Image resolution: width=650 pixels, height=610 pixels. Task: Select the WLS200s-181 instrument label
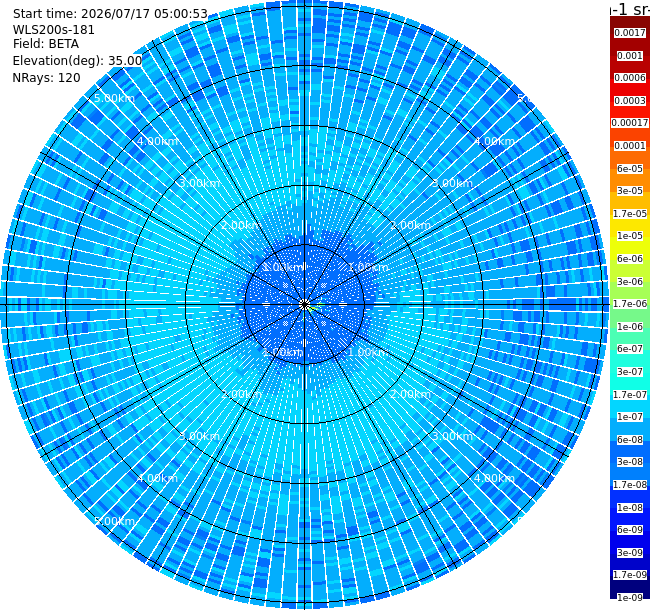tap(54, 30)
